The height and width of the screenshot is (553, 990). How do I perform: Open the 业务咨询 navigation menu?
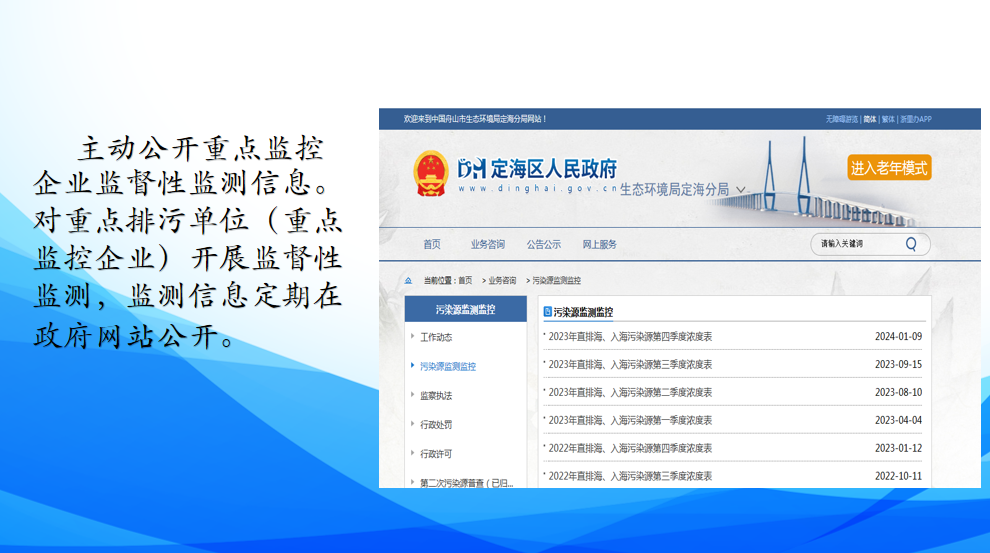(487, 245)
